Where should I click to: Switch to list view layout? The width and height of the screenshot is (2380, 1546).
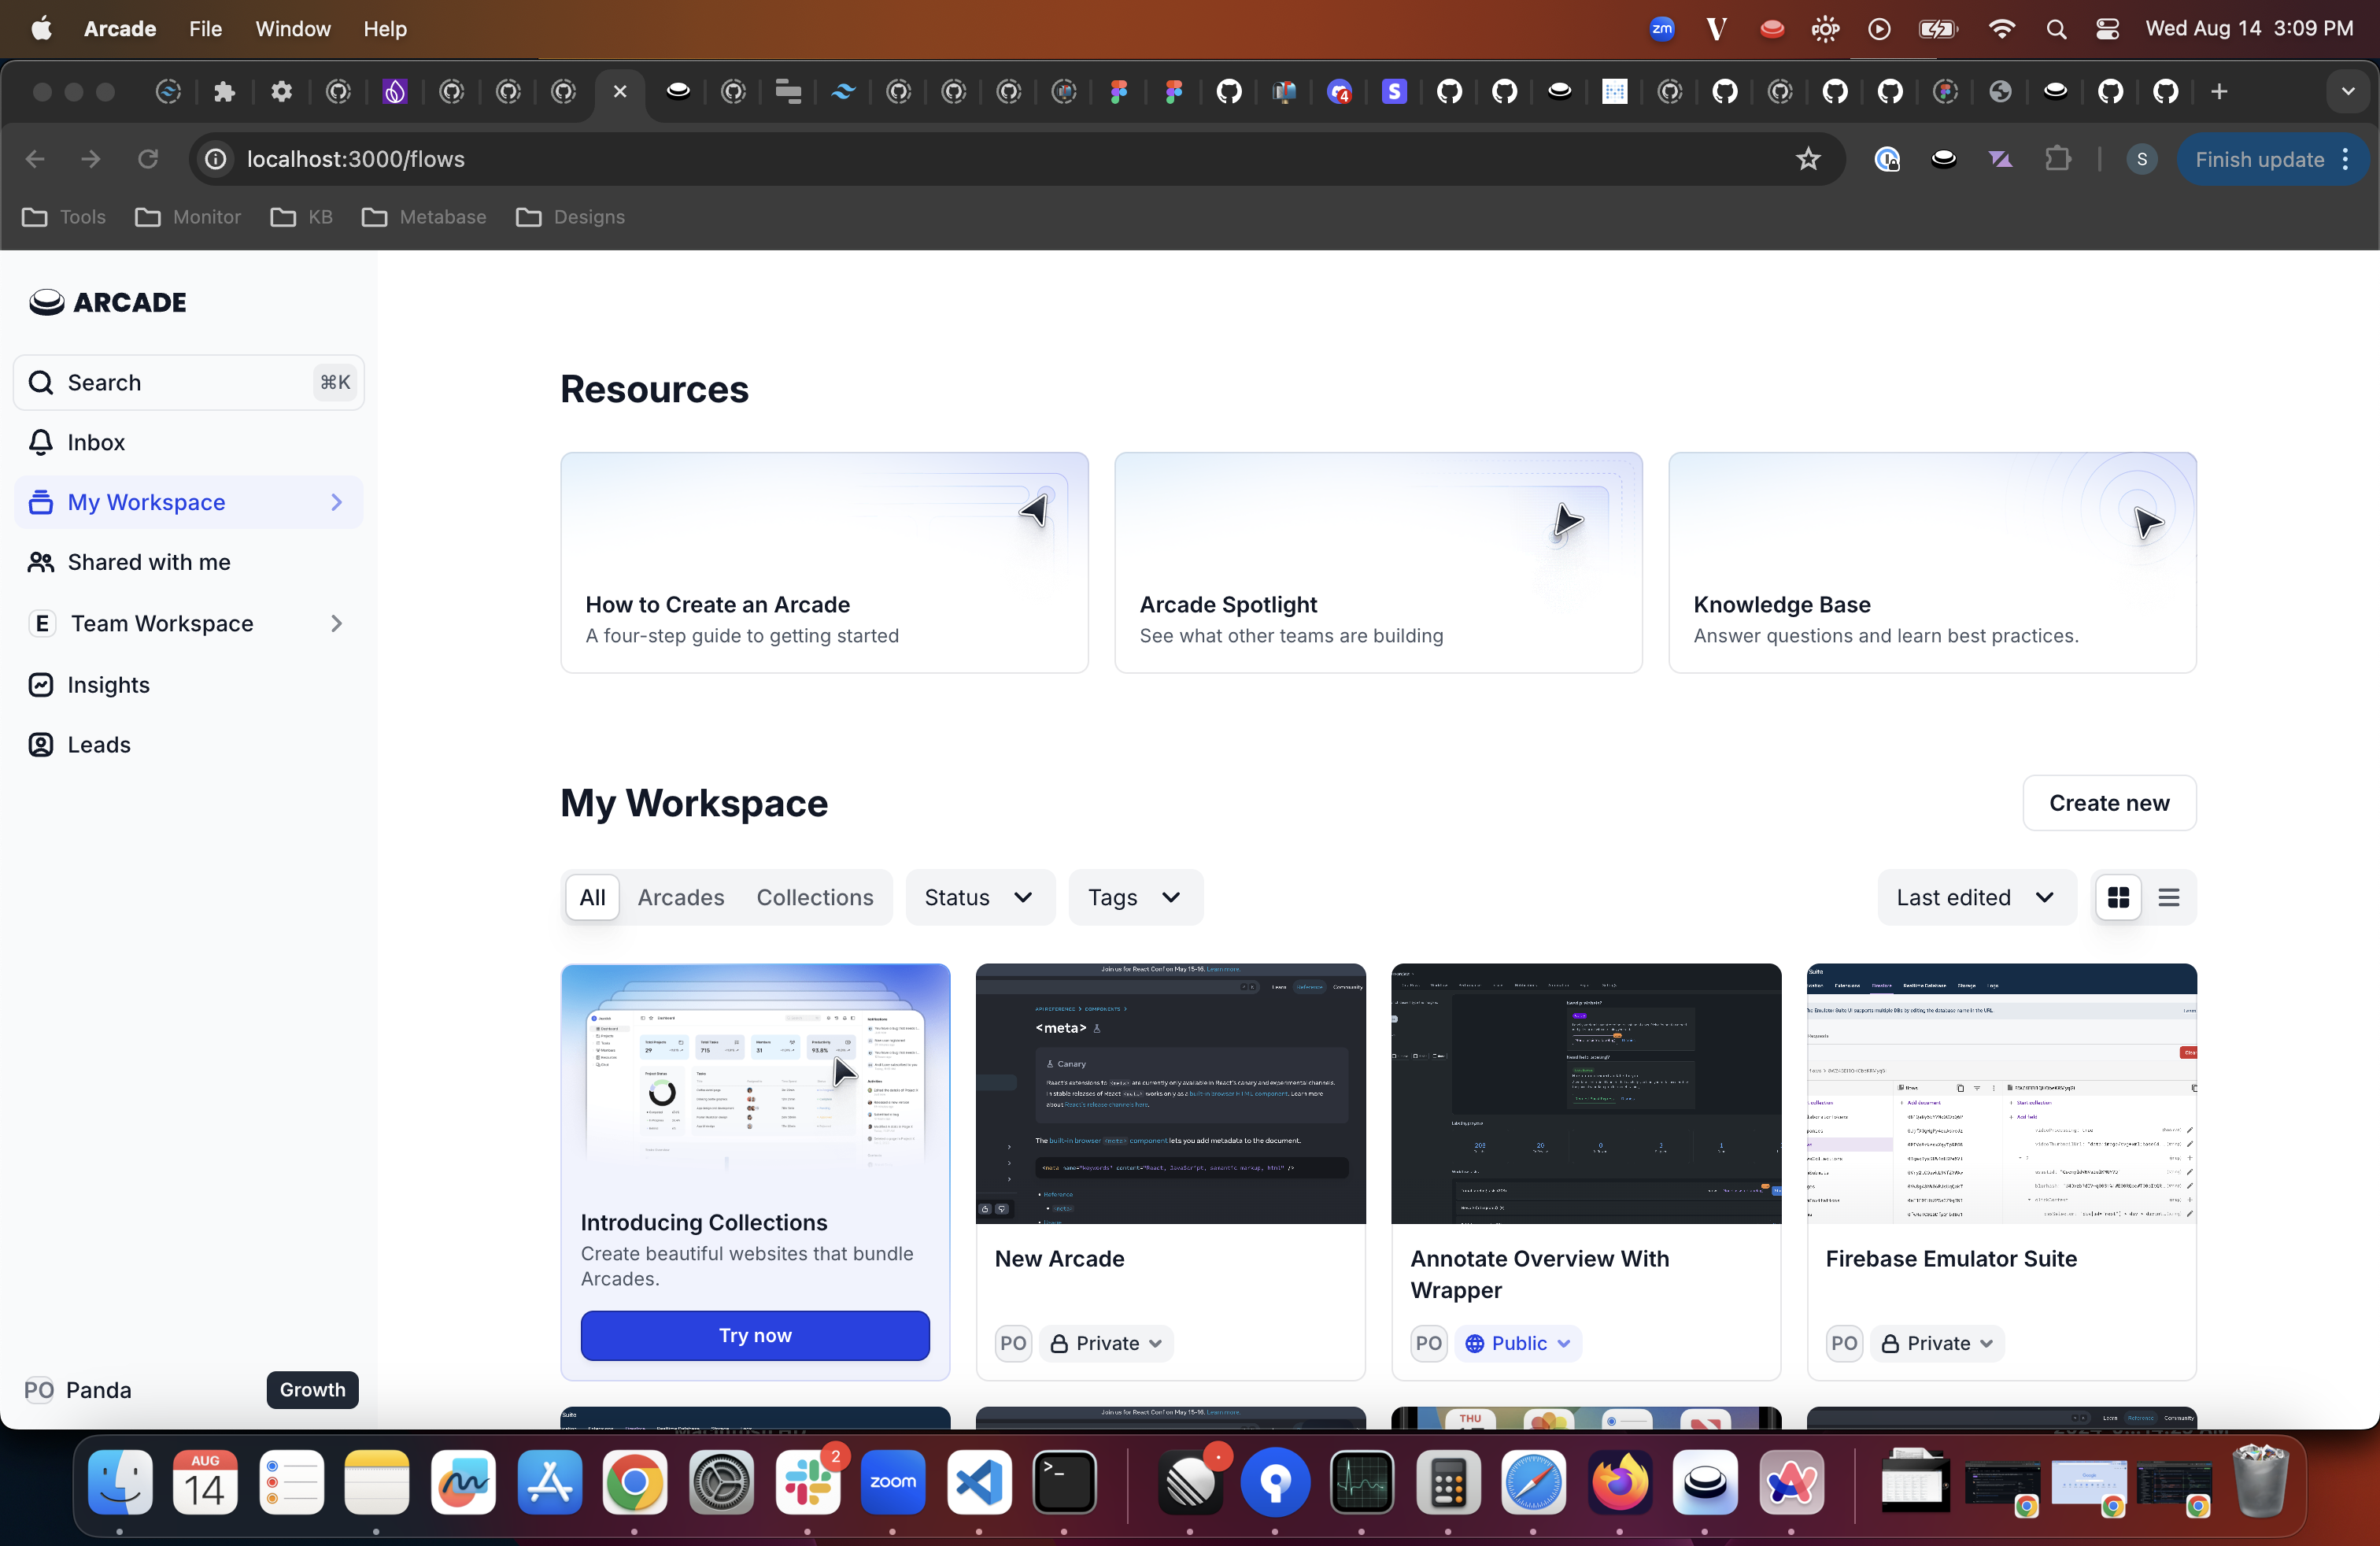2168,897
